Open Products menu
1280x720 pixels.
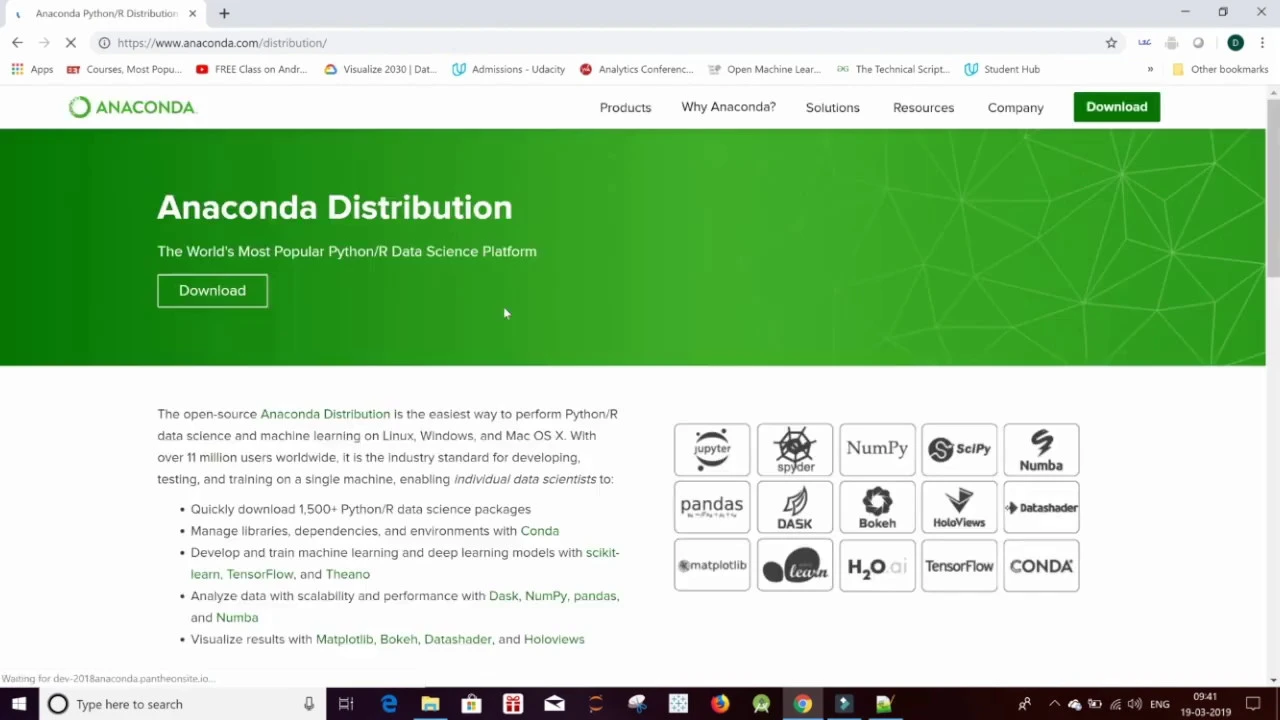coord(625,107)
